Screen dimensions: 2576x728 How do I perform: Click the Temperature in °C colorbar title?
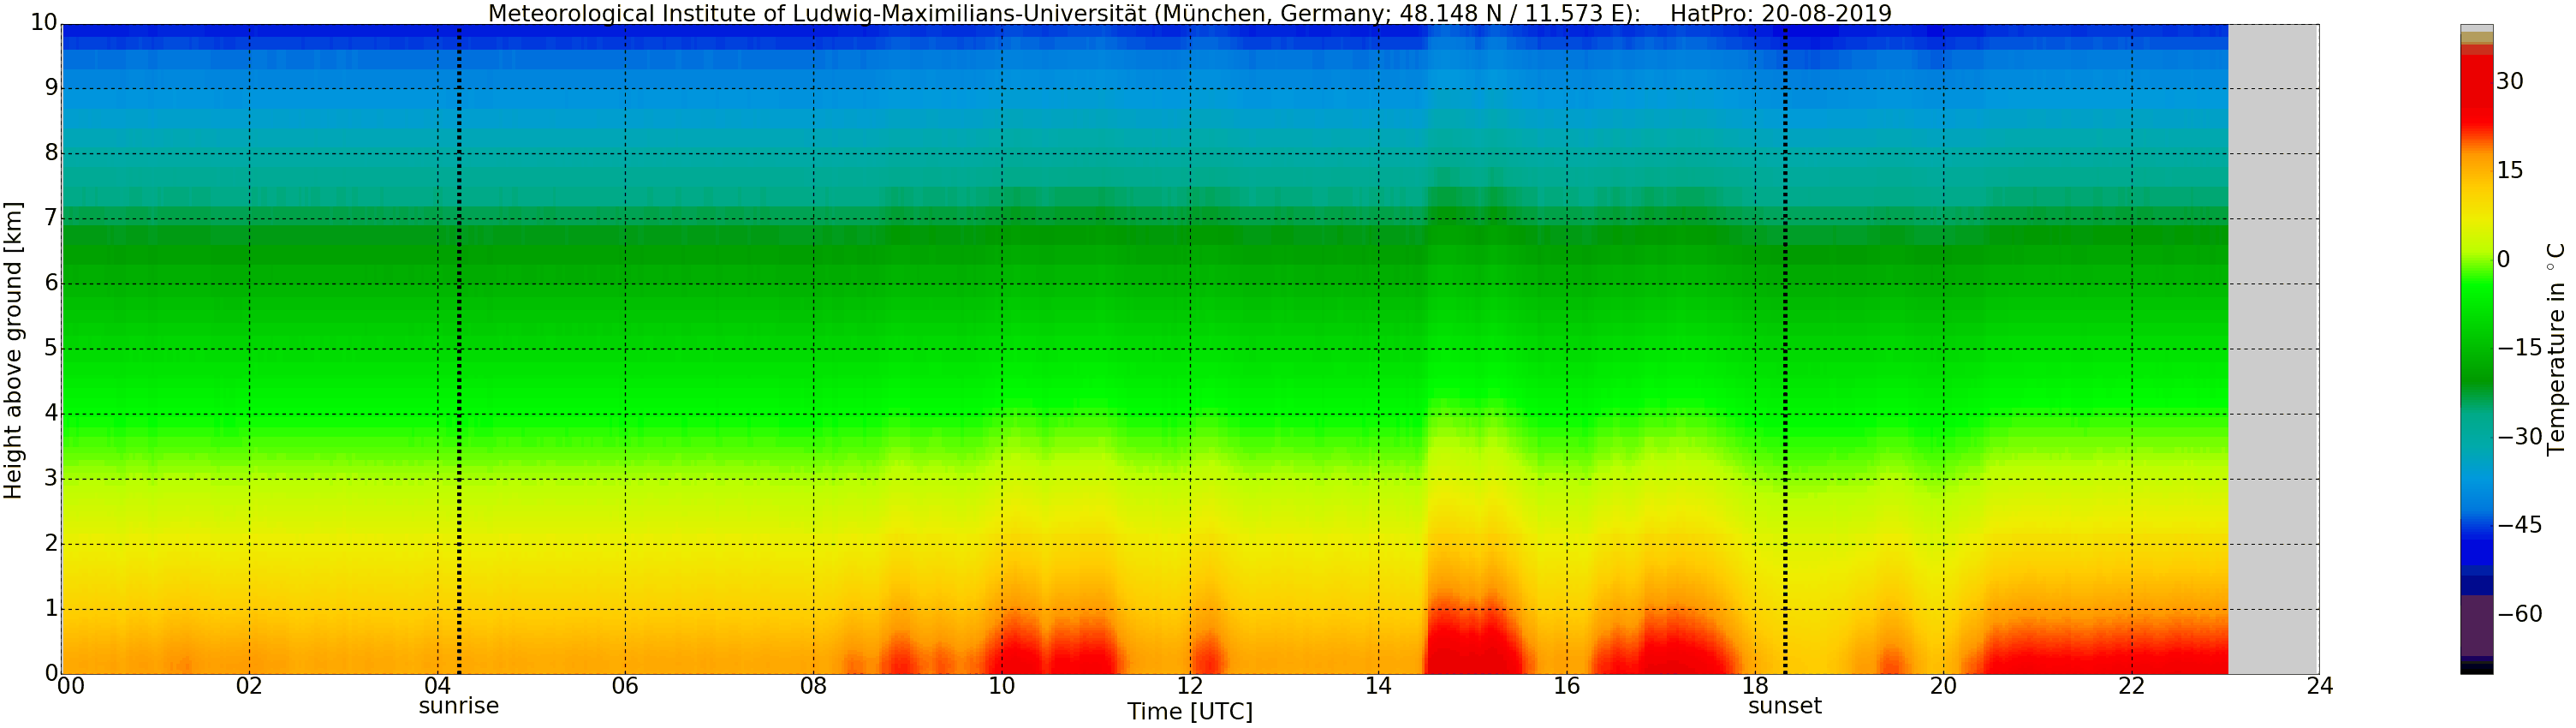click(x=2556, y=349)
